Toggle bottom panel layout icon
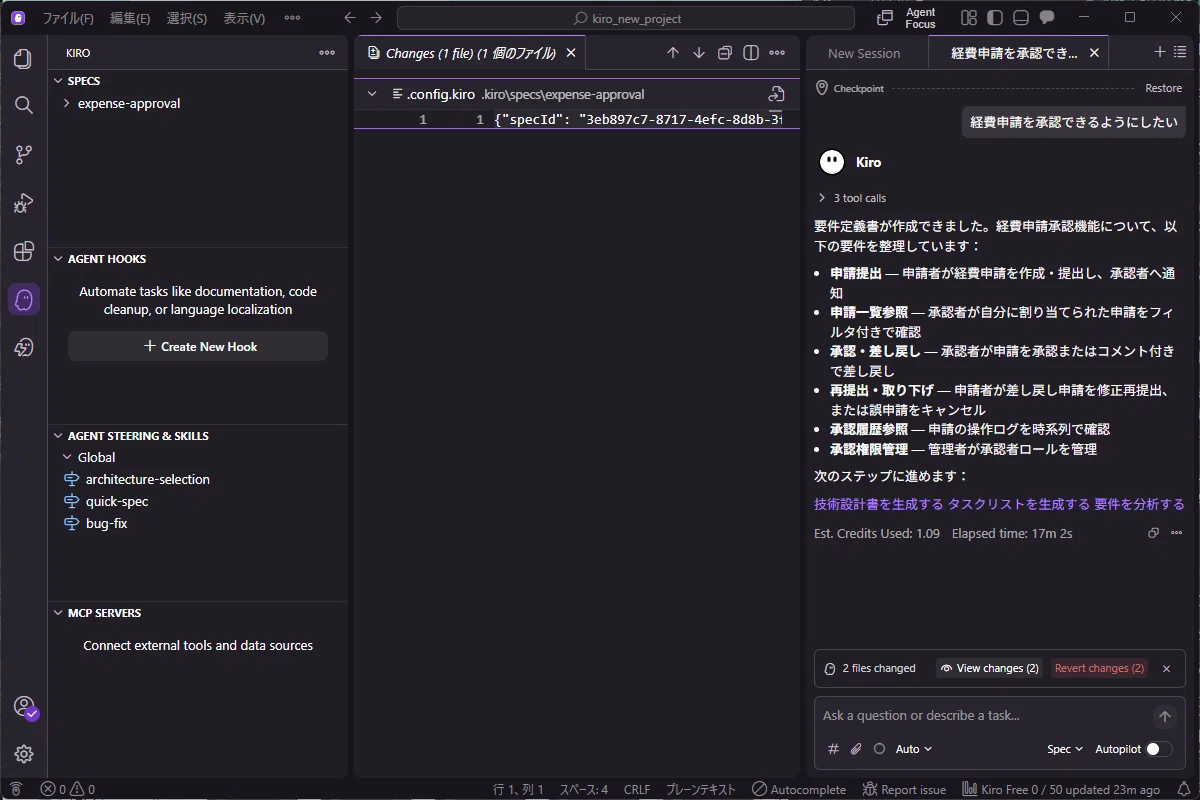Screen dimensions: 1200x800 [1020, 18]
